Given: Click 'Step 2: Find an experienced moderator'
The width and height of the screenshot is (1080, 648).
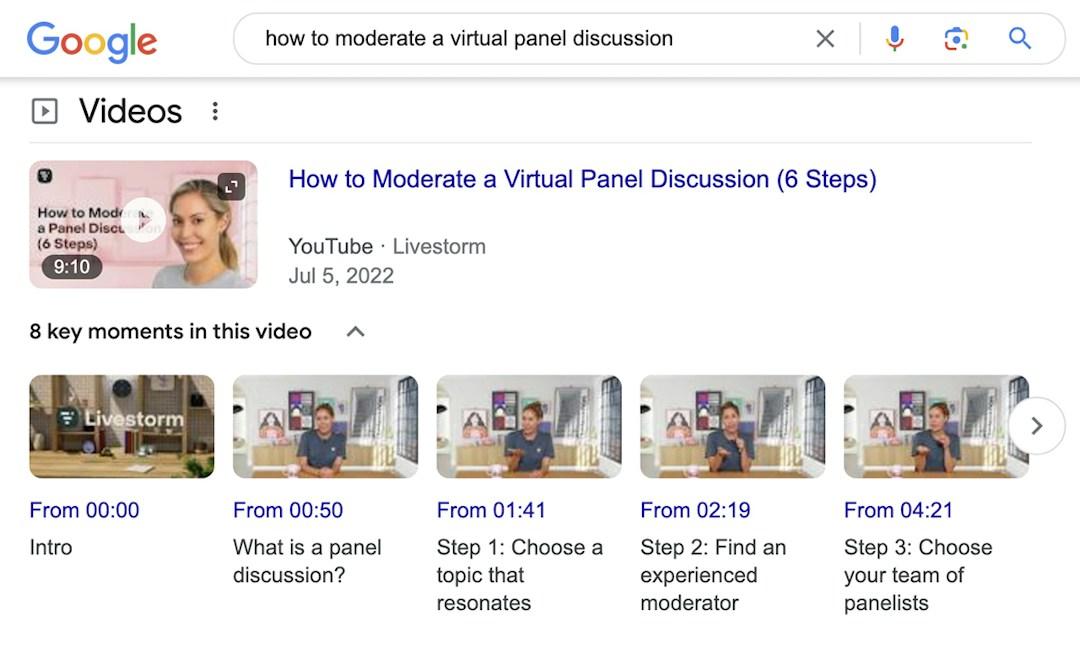Looking at the screenshot, I should (x=713, y=575).
